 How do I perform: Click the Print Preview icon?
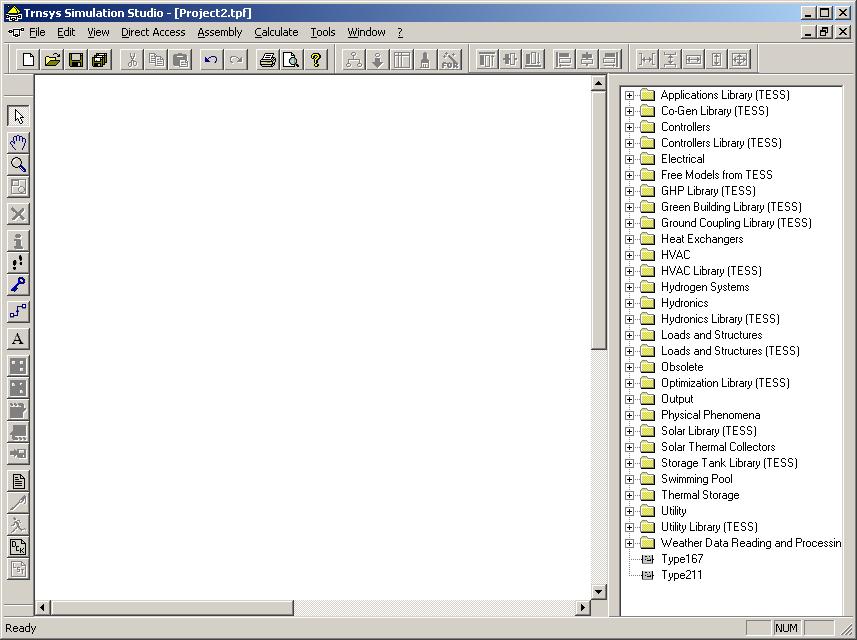click(292, 60)
